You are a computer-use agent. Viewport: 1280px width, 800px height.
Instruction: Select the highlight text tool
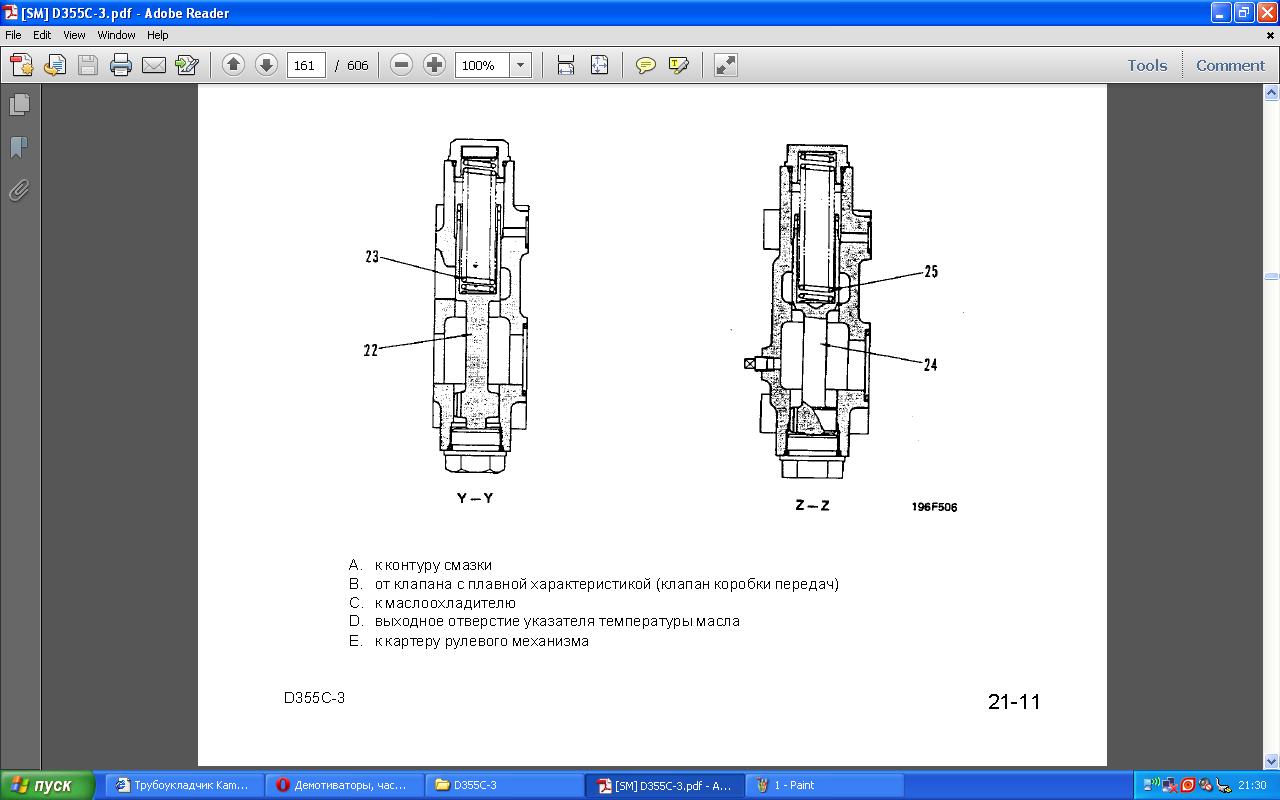click(x=679, y=65)
